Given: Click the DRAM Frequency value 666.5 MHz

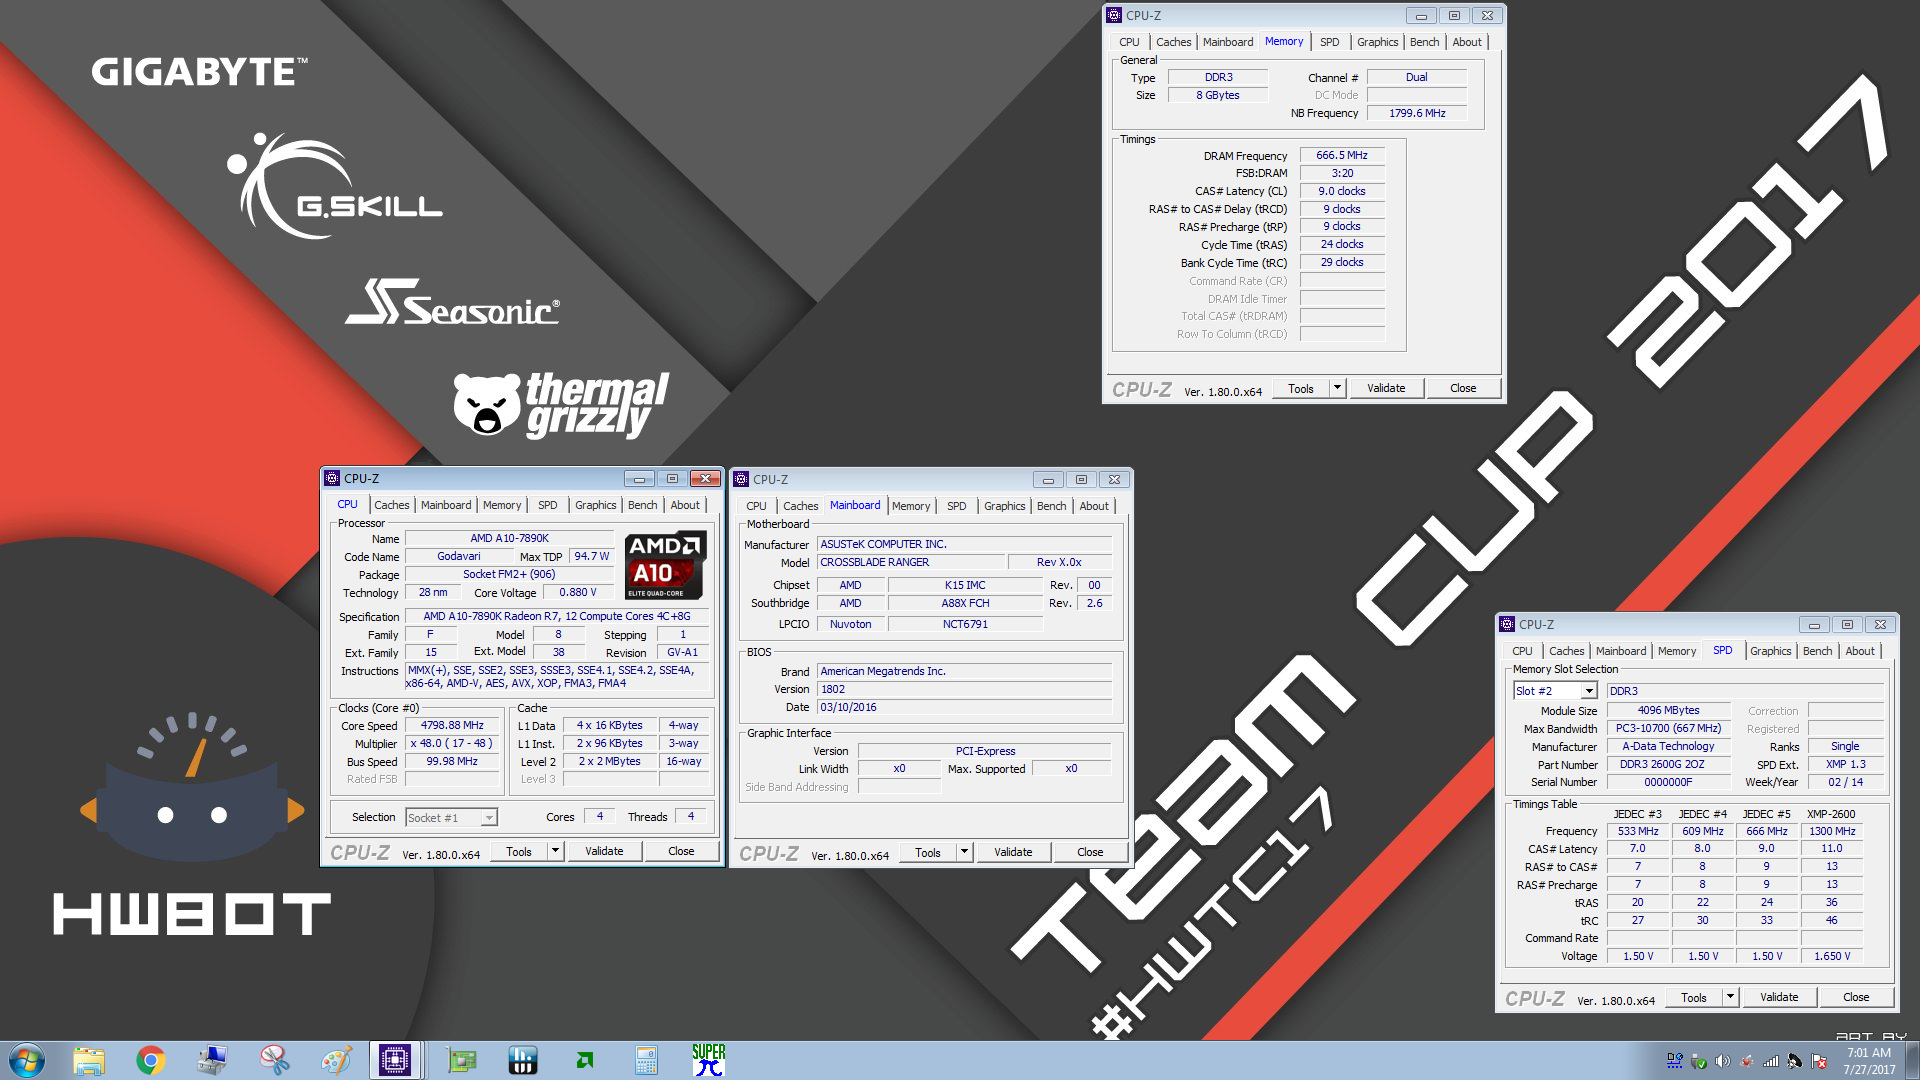Looking at the screenshot, I should (x=1342, y=155).
